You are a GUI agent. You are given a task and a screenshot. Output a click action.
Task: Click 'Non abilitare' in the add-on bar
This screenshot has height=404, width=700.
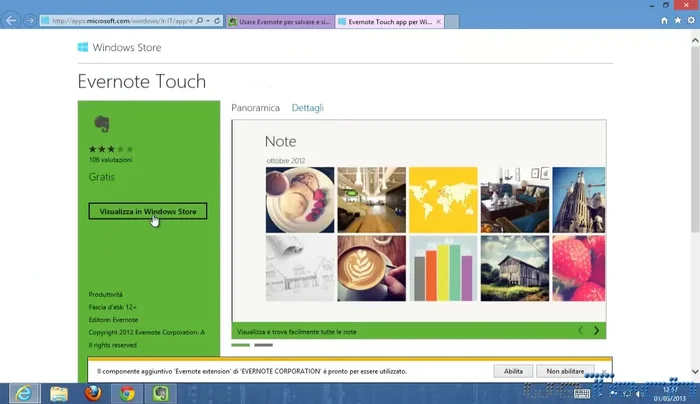pos(565,371)
